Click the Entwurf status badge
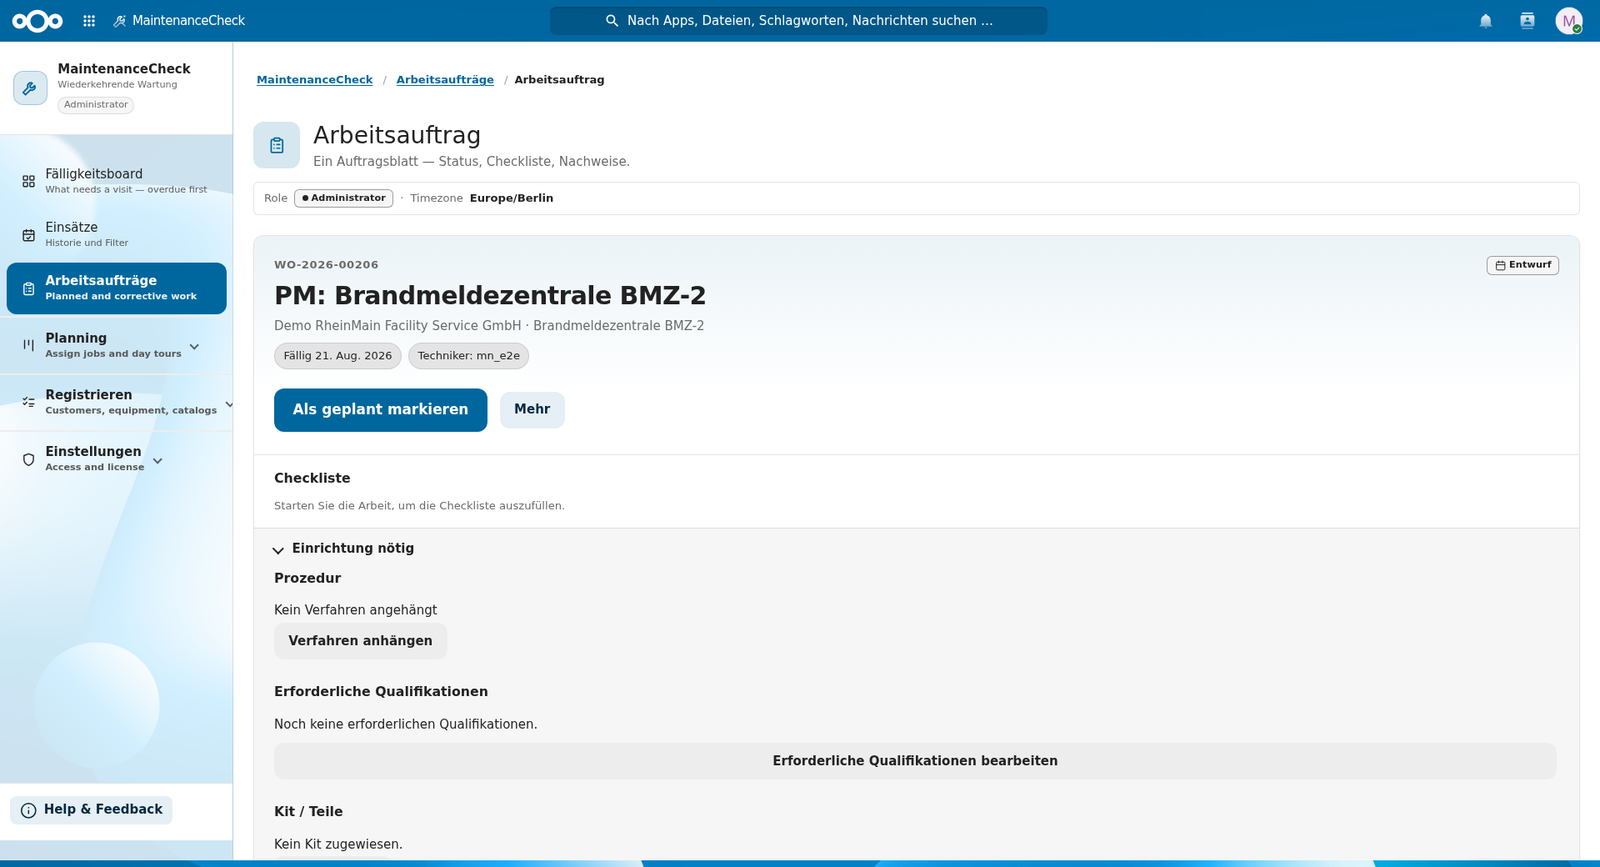This screenshot has width=1600, height=867. (1522, 265)
